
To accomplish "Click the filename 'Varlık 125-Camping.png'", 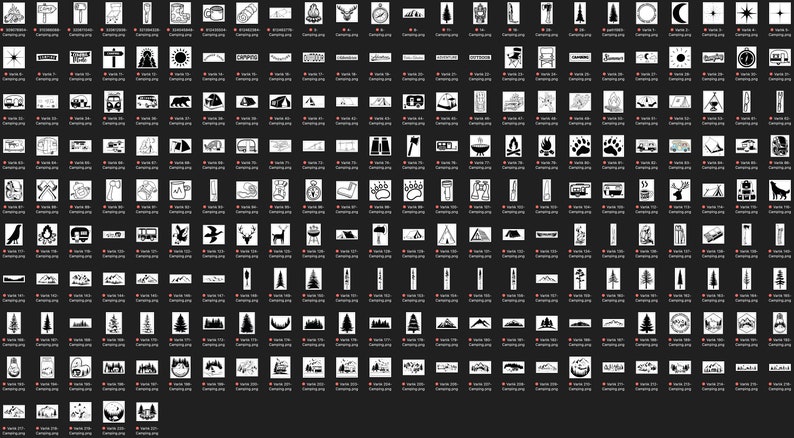I will pyautogui.click(x=280, y=254).
